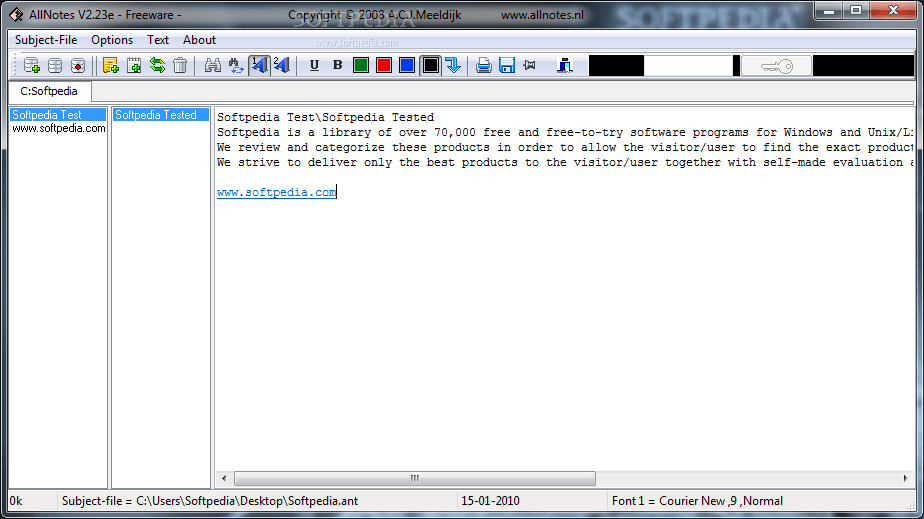Switch to Font 1
This screenshot has width=924, height=519.
(x=259, y=65)
